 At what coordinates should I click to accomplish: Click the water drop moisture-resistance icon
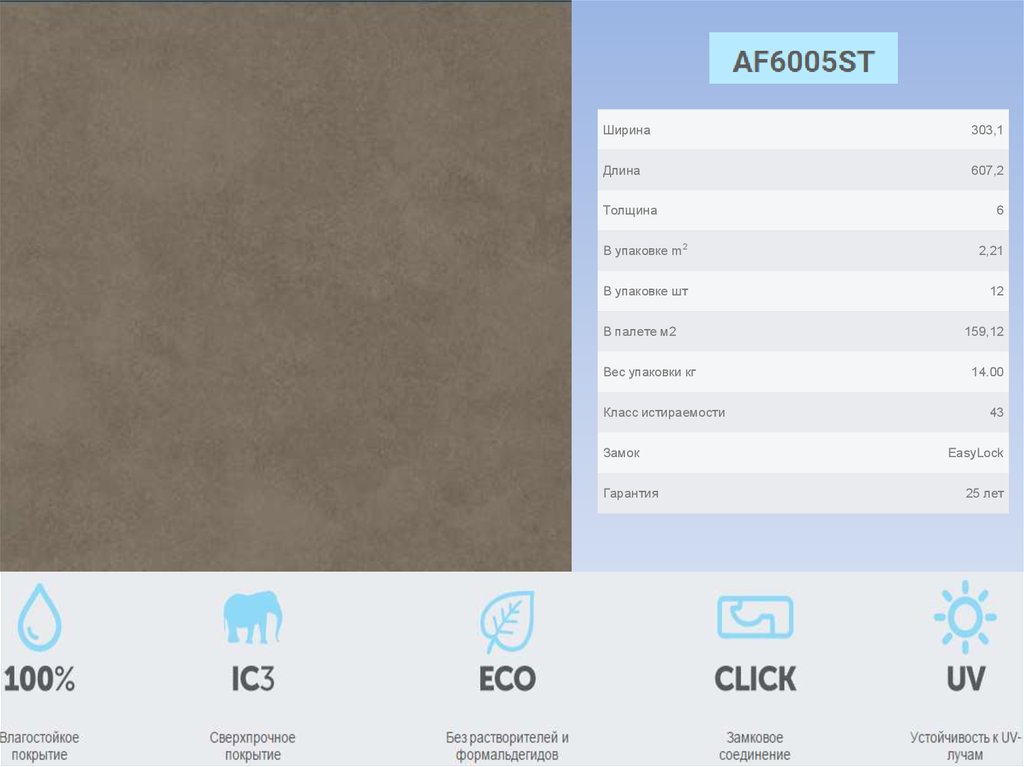click(39, 617)
